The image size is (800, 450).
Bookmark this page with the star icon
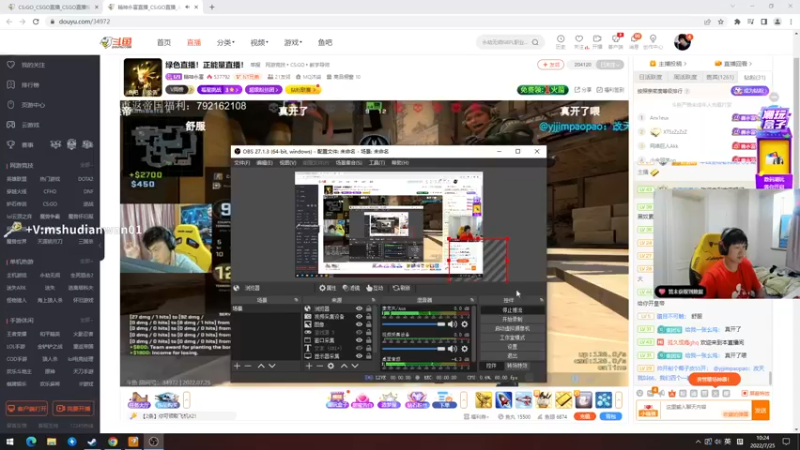coord(720,22)
